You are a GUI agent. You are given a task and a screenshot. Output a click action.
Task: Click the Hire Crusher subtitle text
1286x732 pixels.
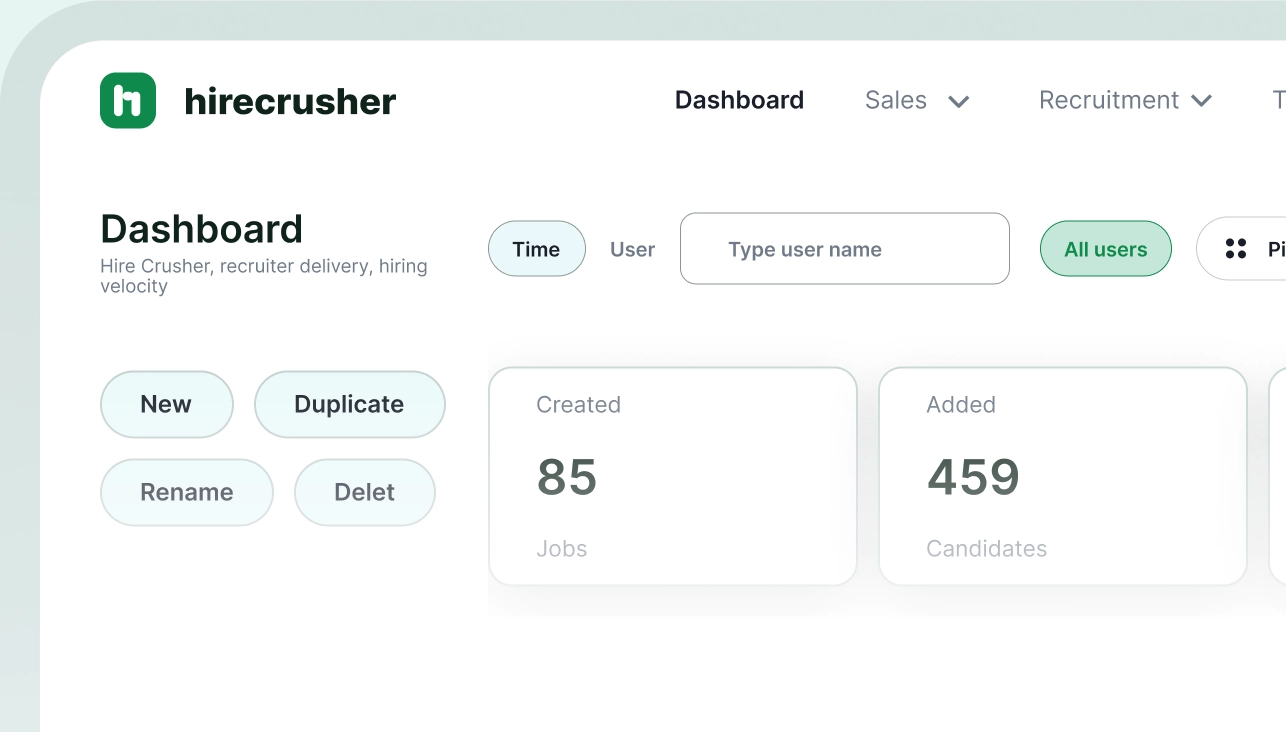click(x=263, y=276)
